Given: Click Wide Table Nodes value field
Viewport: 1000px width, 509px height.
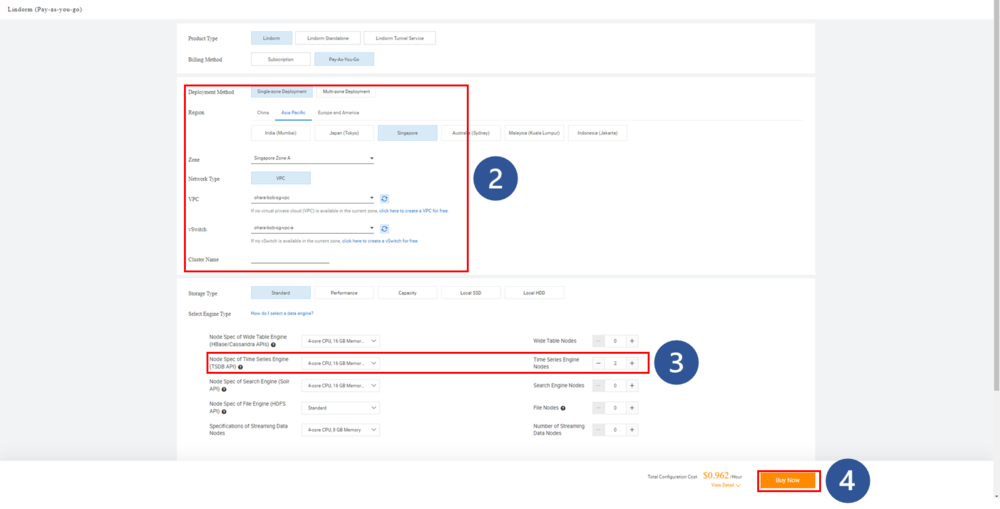Looking at the screenshot, I should tap(615, 341).
